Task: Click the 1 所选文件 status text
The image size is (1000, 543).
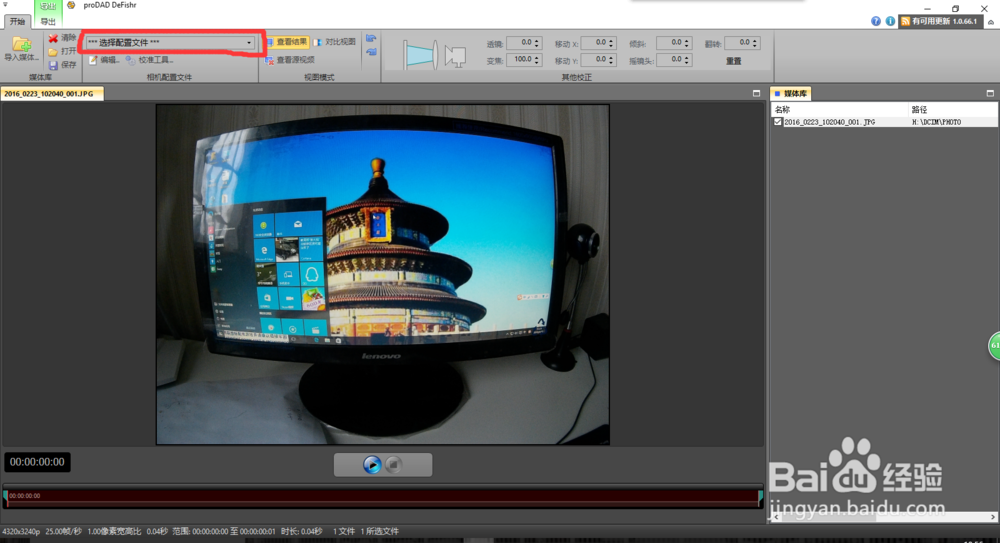Action: point(379,531)
